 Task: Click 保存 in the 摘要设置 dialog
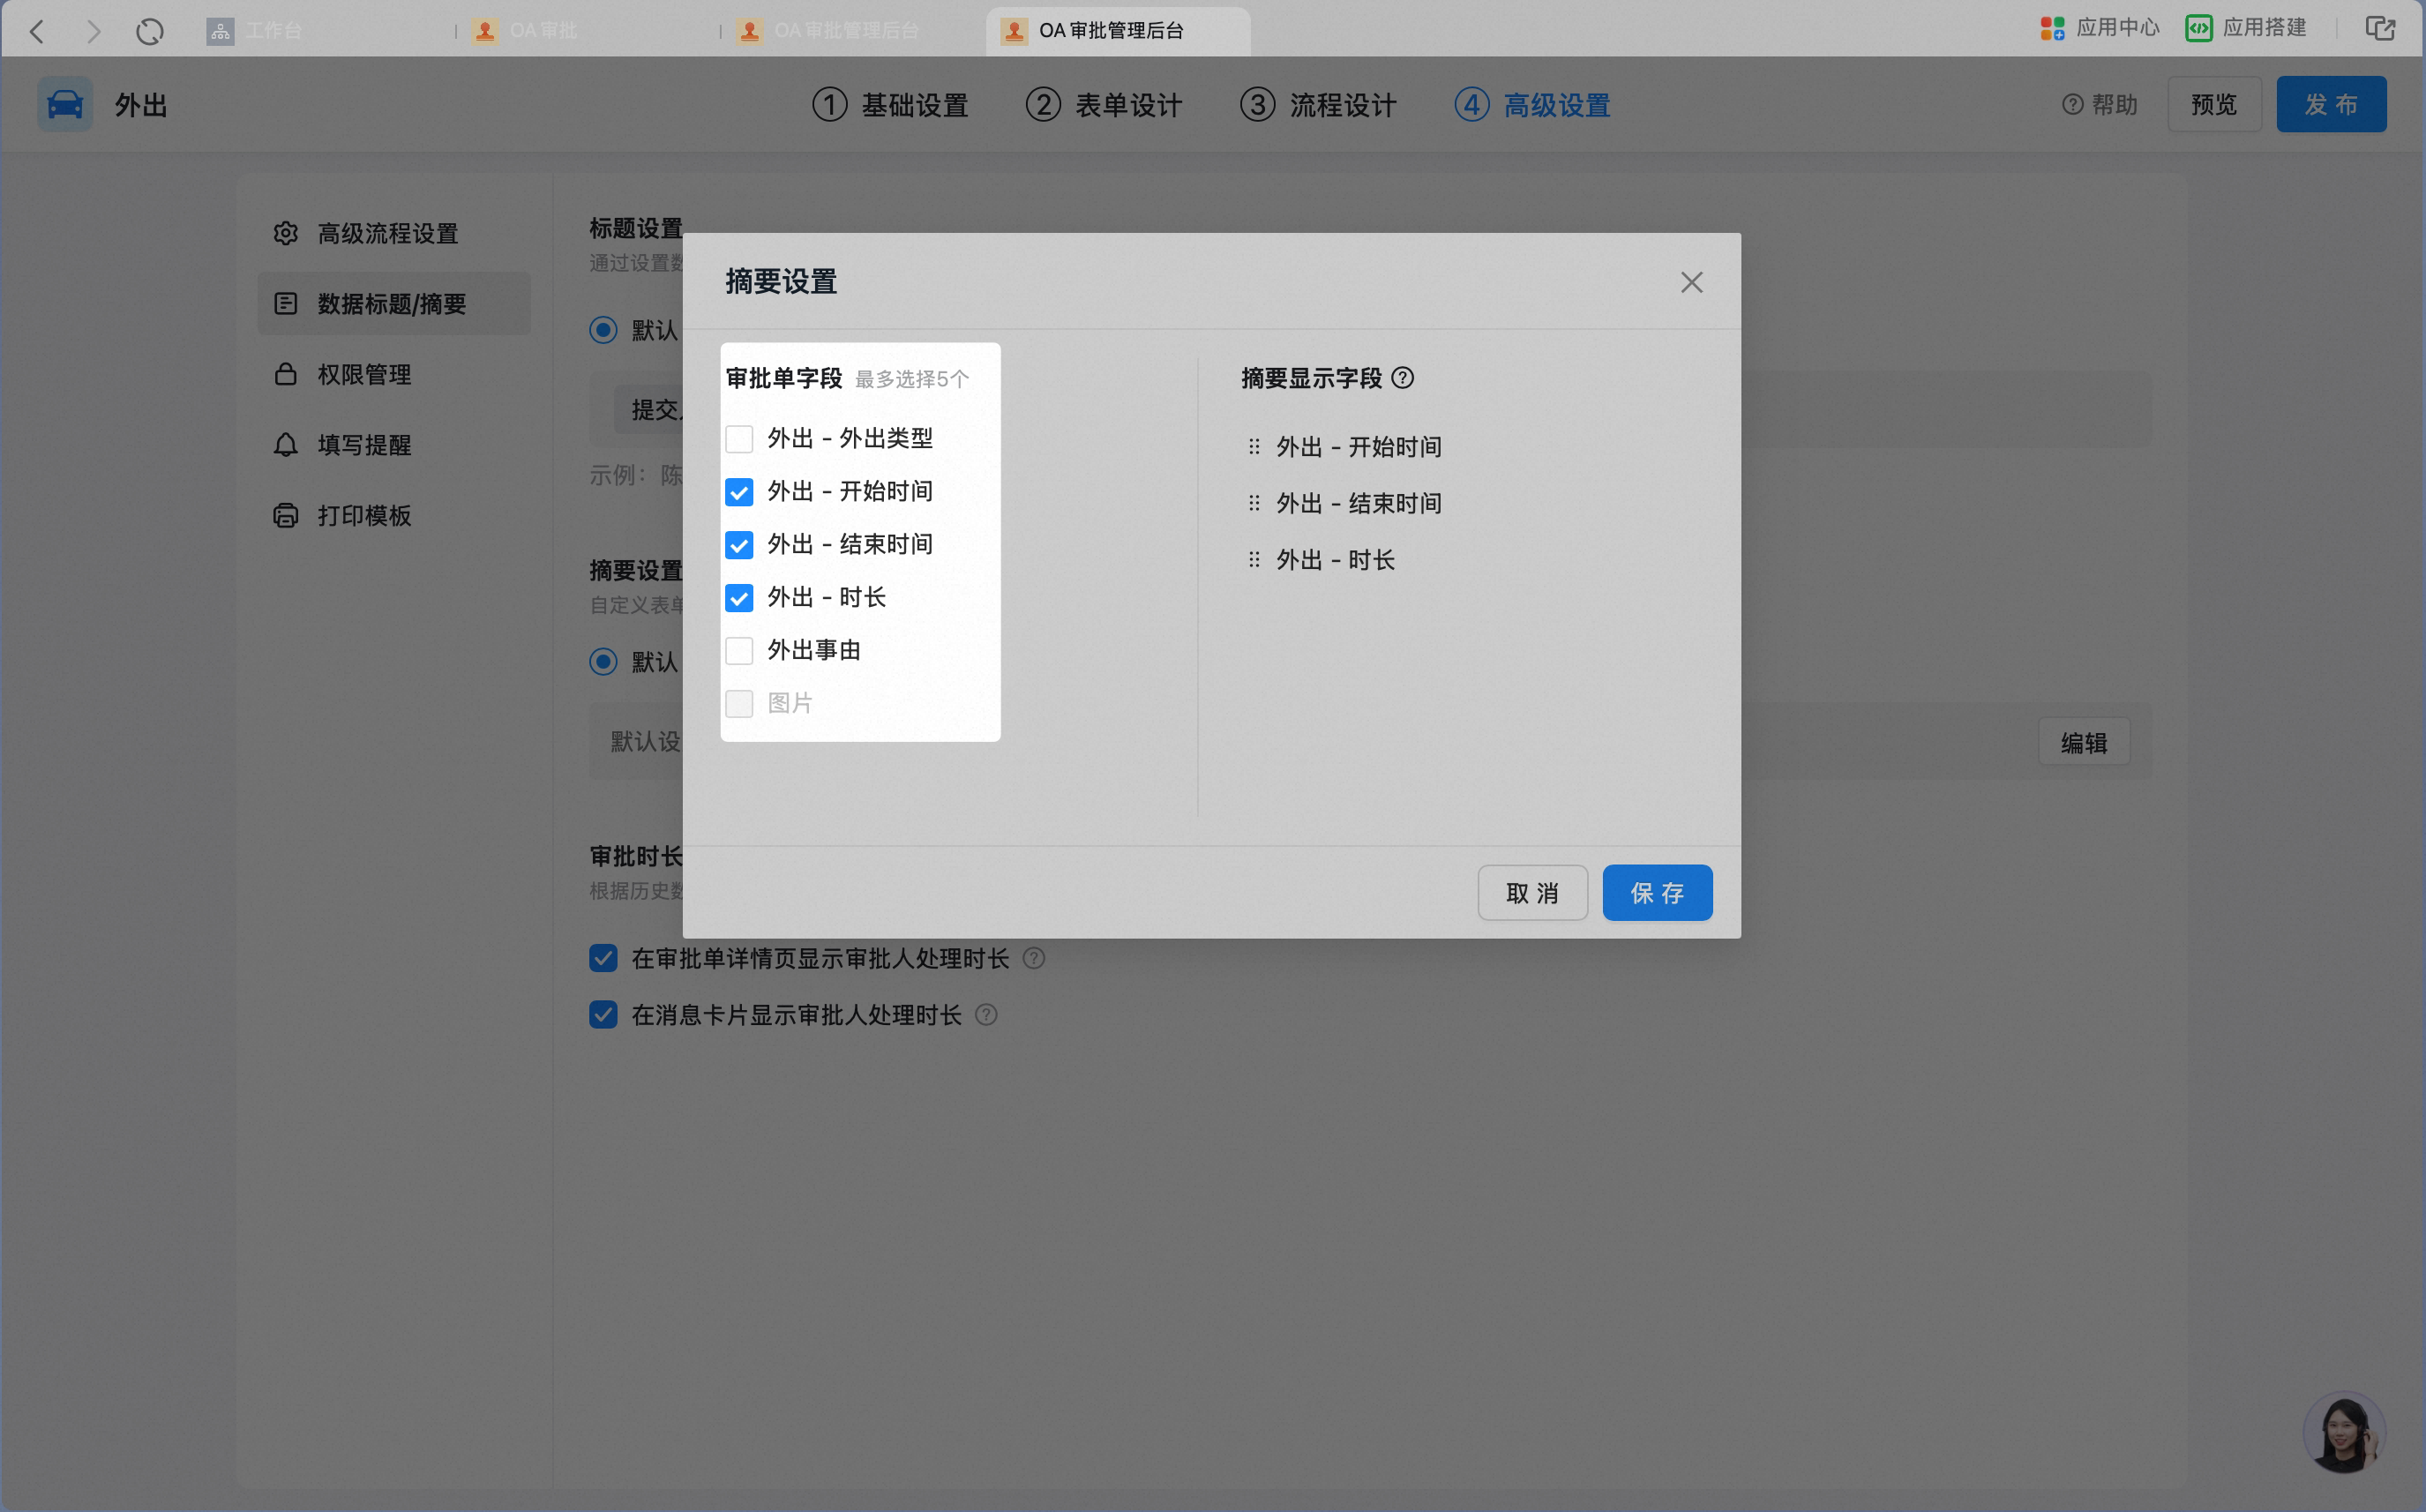pyautogui.click(x=1657, y=892)
